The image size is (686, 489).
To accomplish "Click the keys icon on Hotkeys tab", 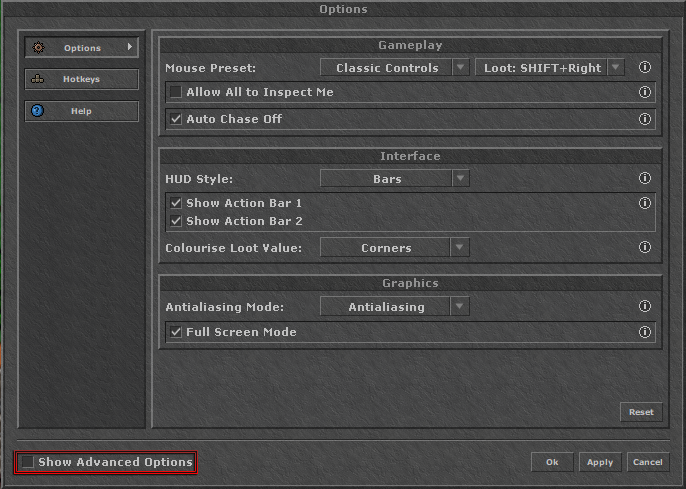I will [38, 79].
